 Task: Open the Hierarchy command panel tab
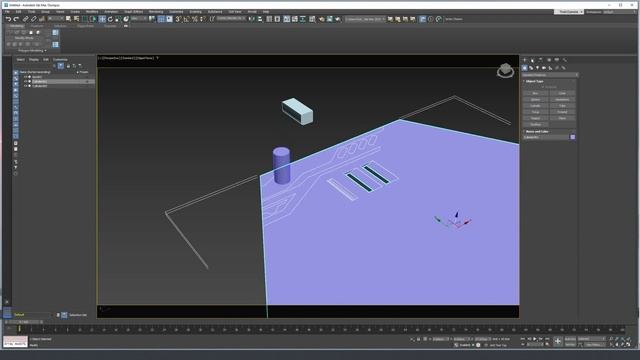pyautogui.click(x=540, y=60)
